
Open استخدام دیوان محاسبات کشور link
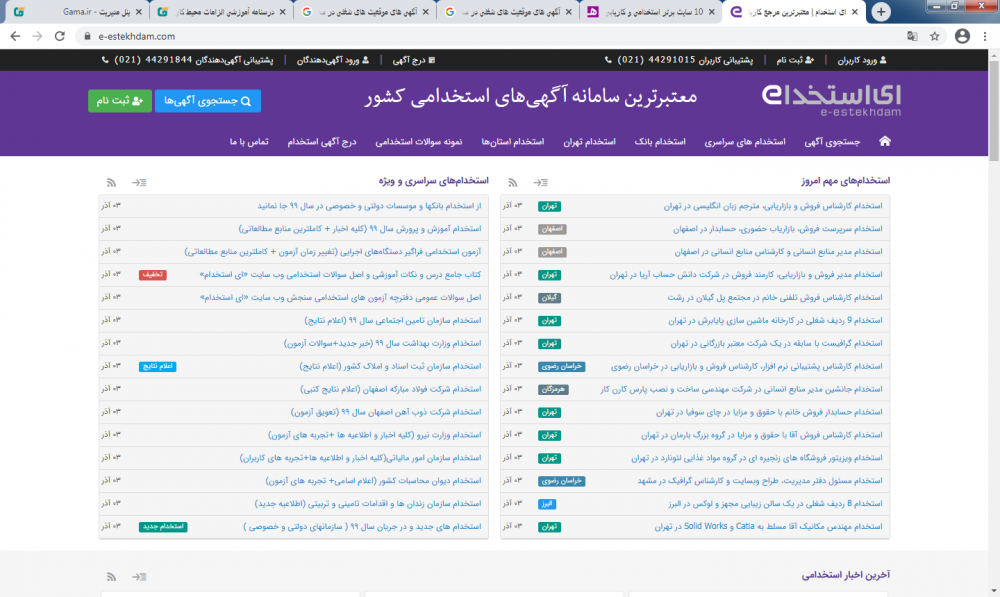tap(373, 480)
